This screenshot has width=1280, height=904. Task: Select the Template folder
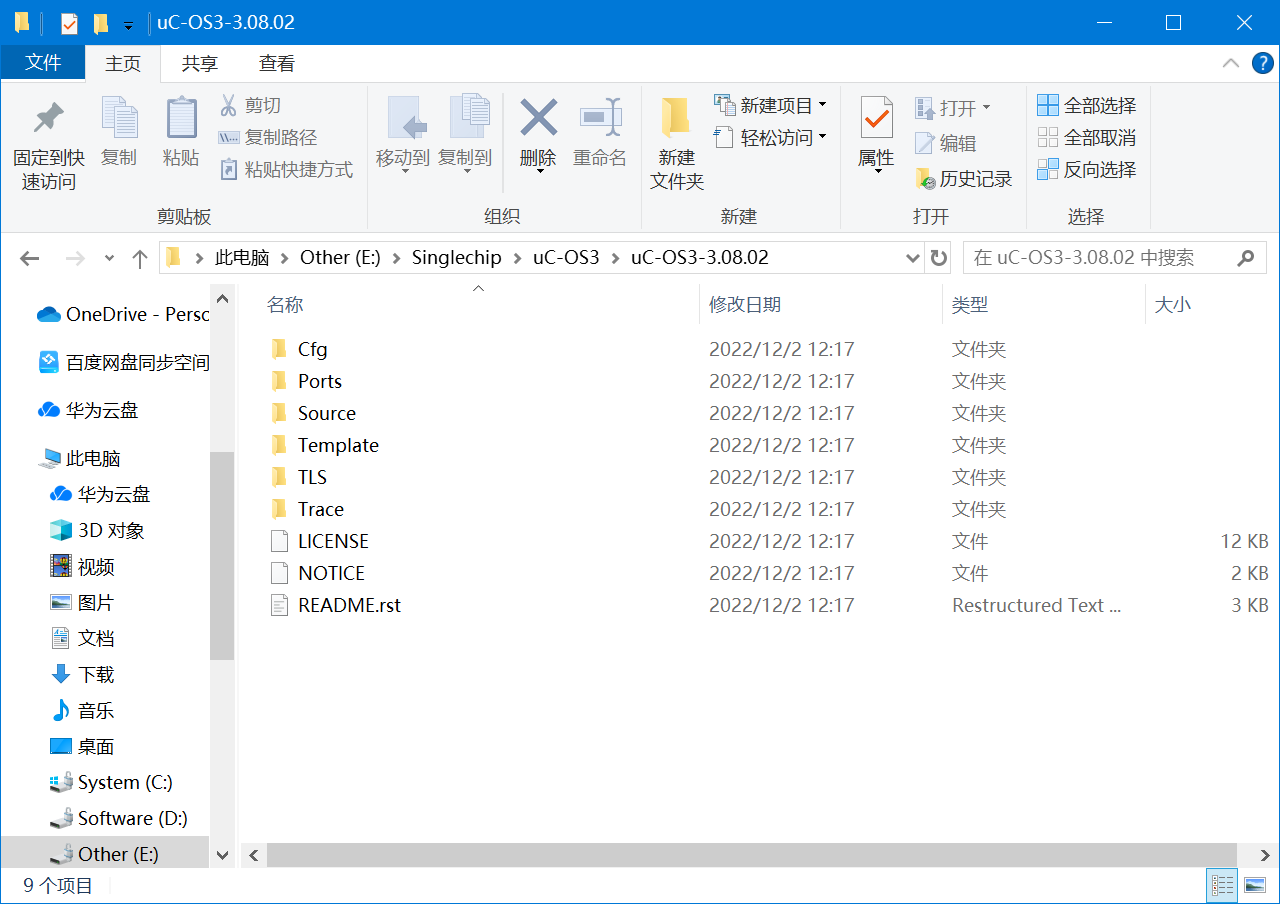pos(324,445)
